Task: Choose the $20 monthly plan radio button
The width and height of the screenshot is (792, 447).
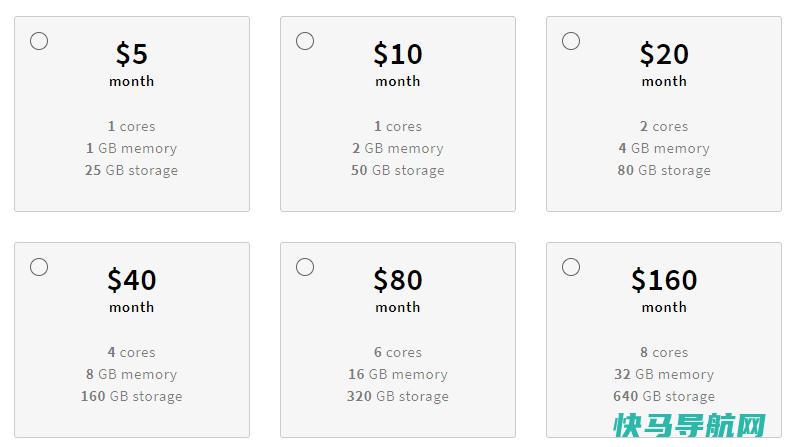Action: click(571, 41)
